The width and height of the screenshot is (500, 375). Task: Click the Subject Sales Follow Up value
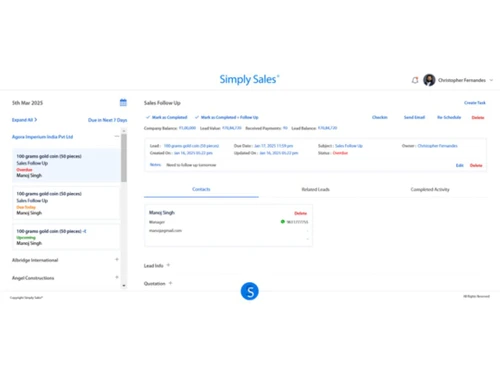point(349,146)
